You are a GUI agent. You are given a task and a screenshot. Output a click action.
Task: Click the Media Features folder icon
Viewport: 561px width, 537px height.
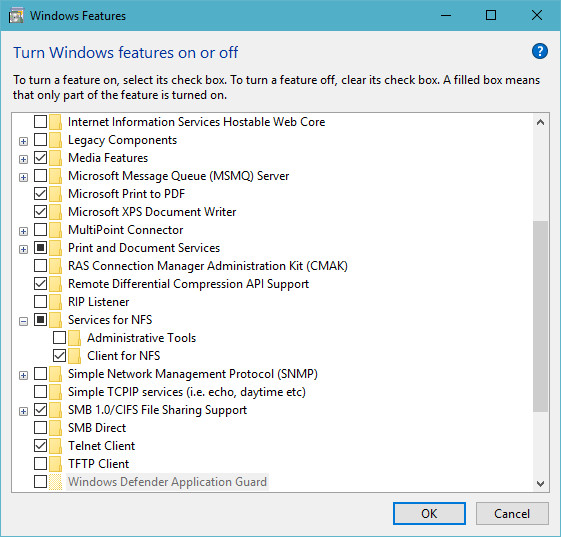[x=55, y=158]
